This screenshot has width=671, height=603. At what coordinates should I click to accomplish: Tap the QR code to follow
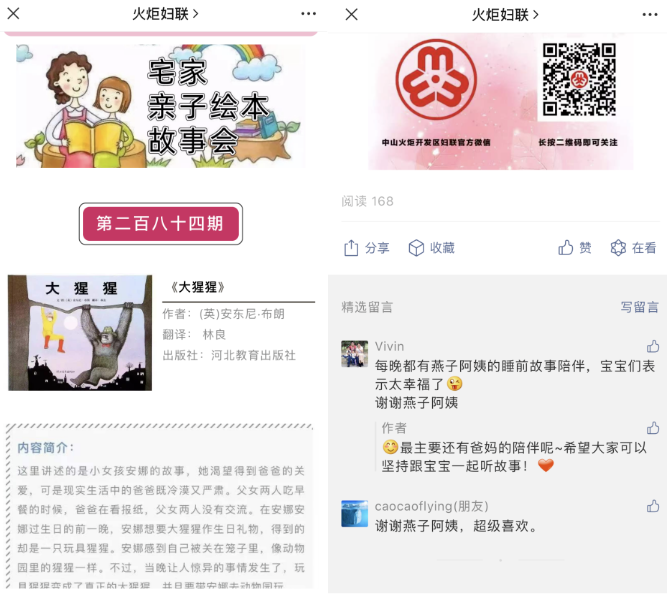(579, 80)
